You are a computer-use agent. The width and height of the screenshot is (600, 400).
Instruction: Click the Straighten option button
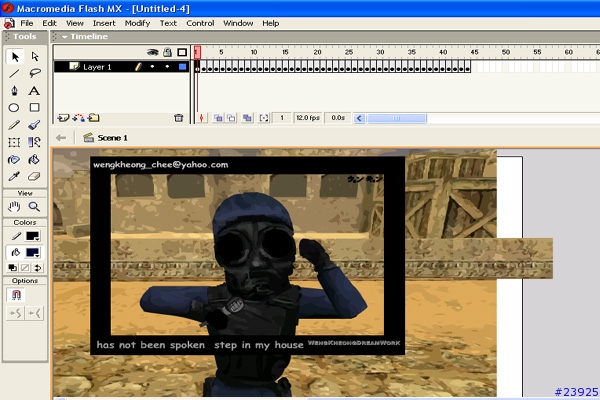(x=34, y=313)
